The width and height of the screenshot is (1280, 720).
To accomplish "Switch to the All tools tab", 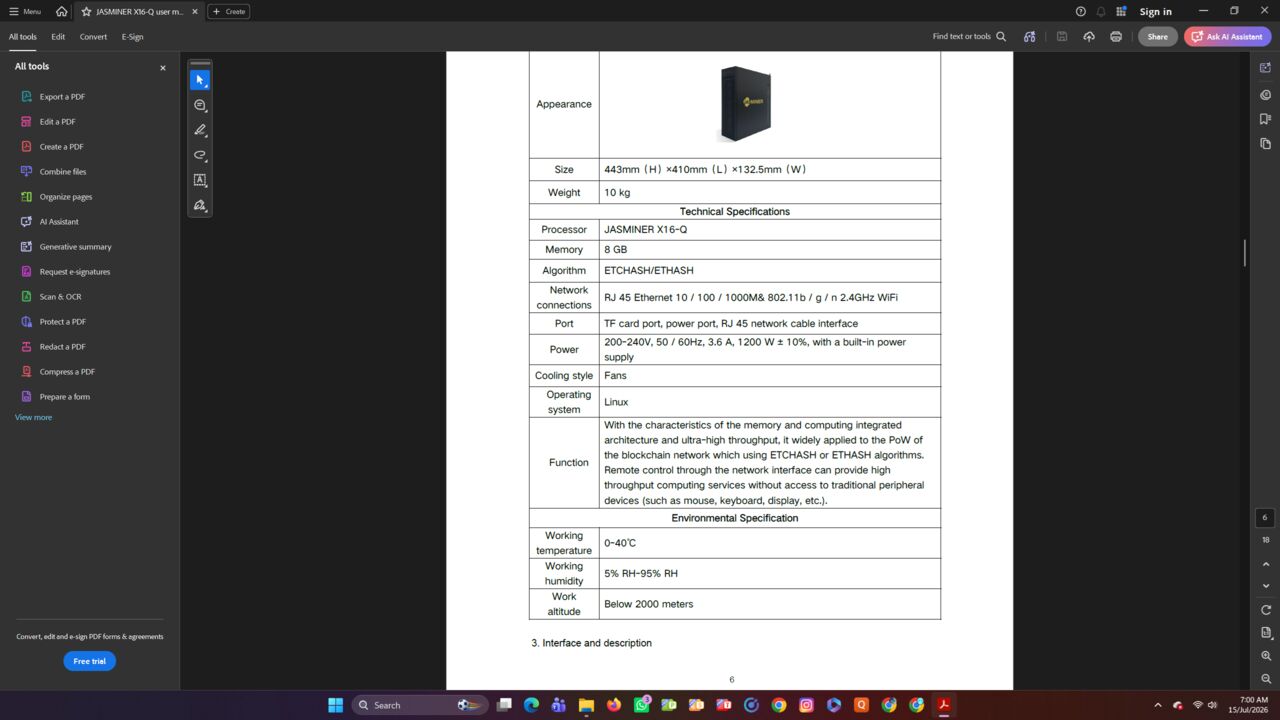I will [23, 37].
